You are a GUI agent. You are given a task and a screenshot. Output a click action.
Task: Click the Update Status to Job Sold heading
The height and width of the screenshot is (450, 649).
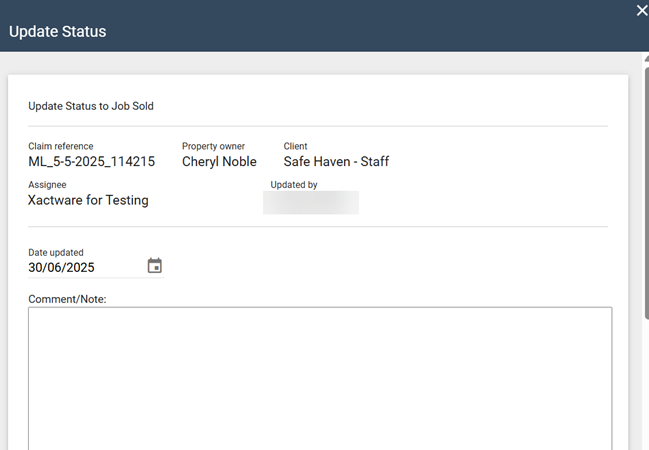pyautogui.click(x=91, y=105)
